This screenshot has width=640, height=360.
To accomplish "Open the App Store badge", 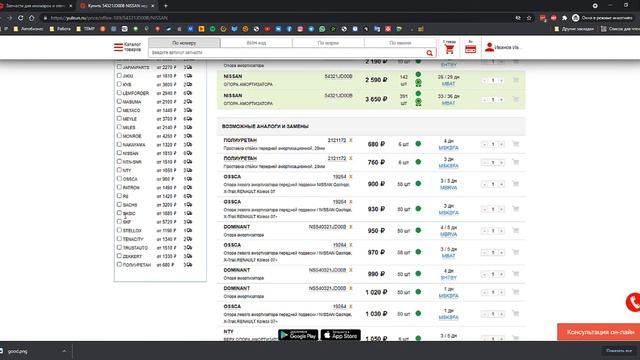I will pos(340,335).
